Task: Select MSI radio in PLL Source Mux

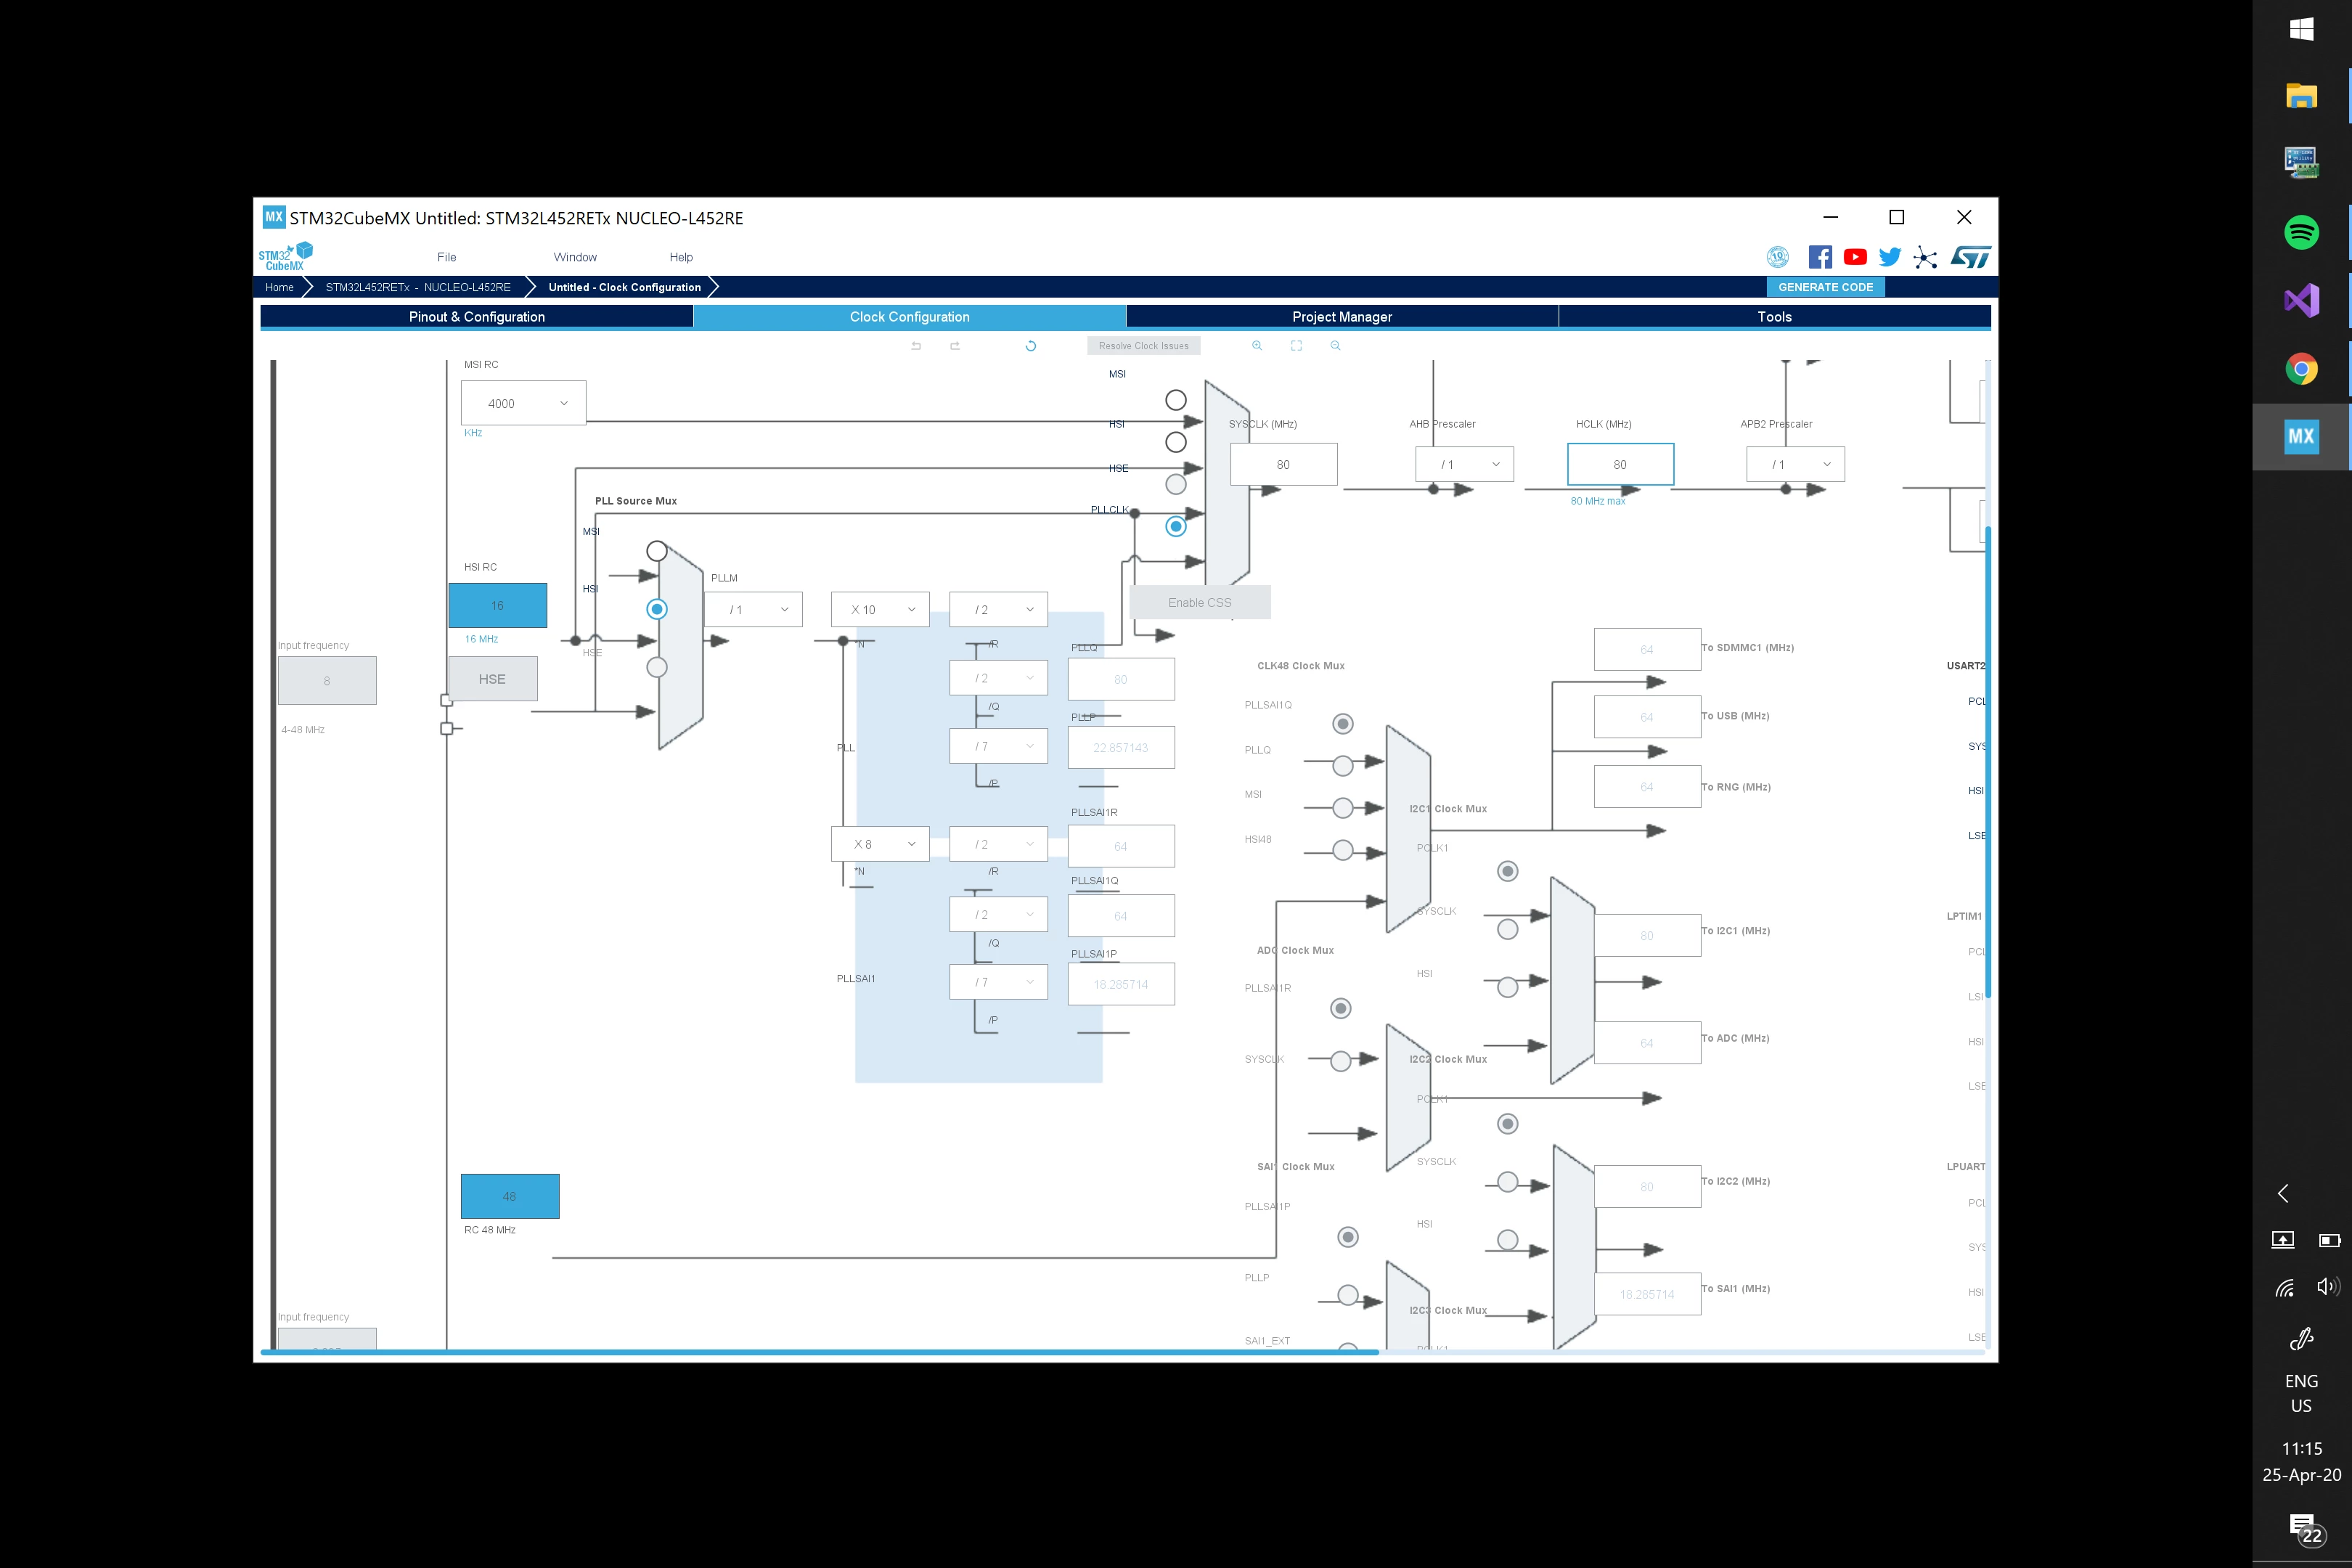Action: click(x=657, y=551)
